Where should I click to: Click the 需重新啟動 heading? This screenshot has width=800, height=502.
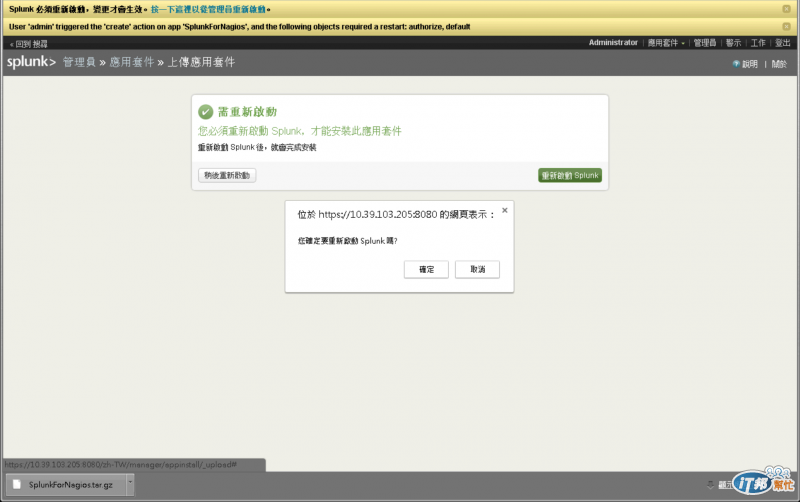pos(247,112)
